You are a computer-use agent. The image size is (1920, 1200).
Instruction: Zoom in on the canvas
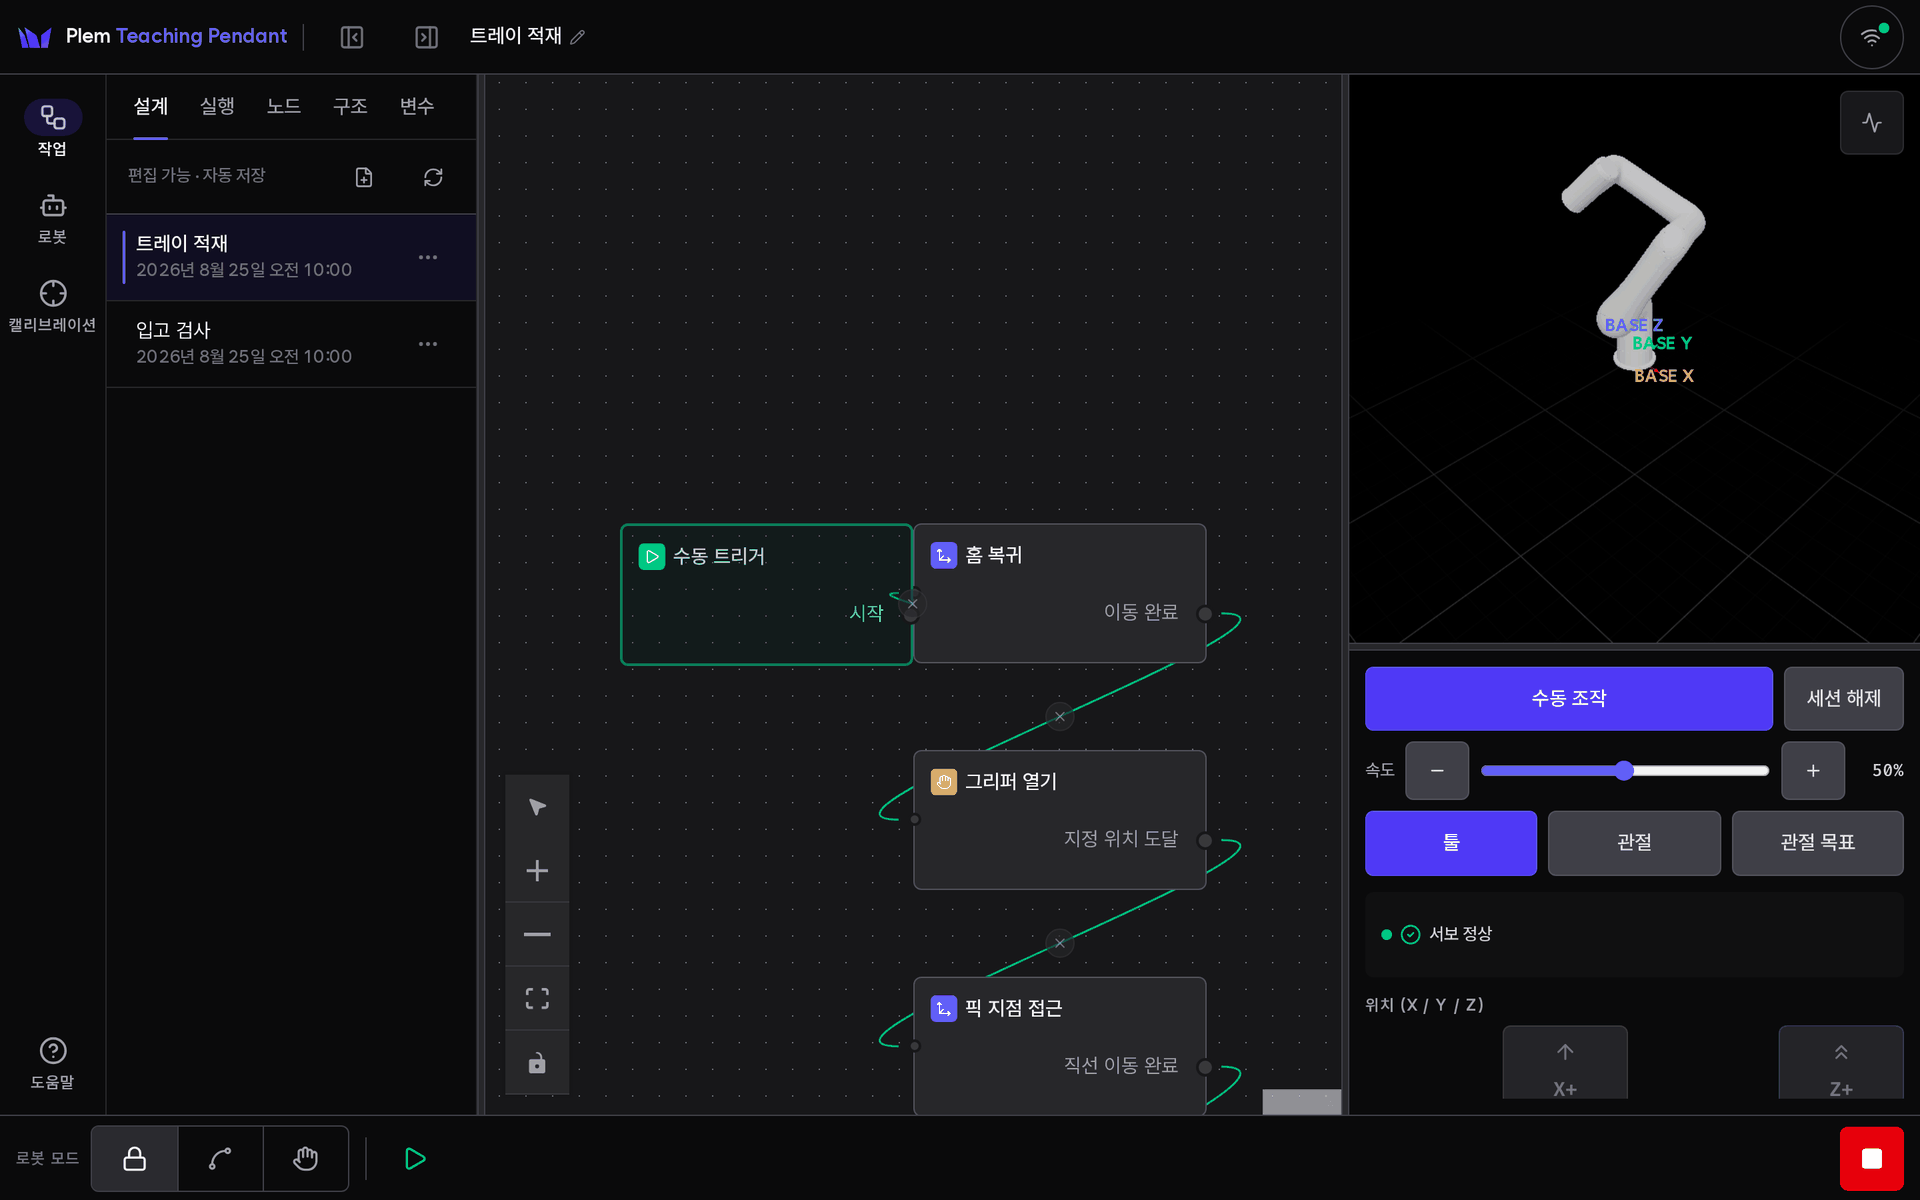[x=537, y=870]
